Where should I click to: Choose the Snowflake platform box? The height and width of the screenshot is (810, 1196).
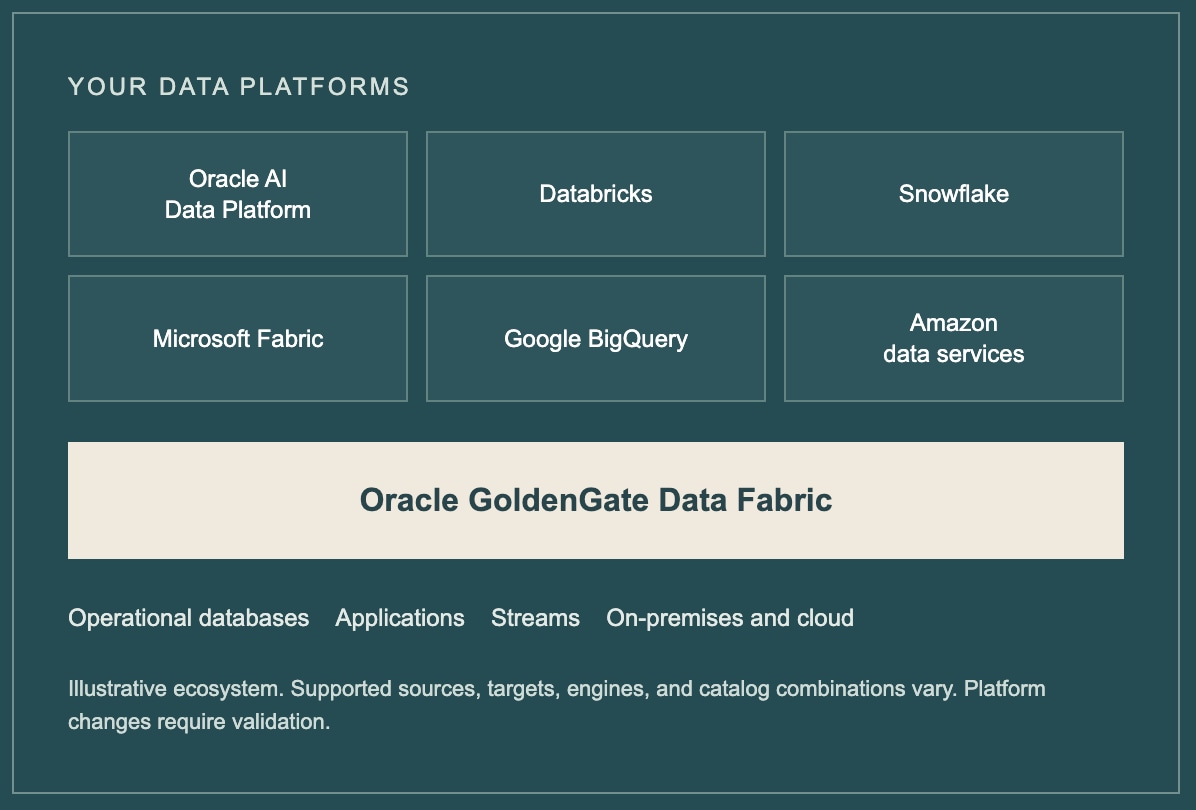click(x=953, y=194)
